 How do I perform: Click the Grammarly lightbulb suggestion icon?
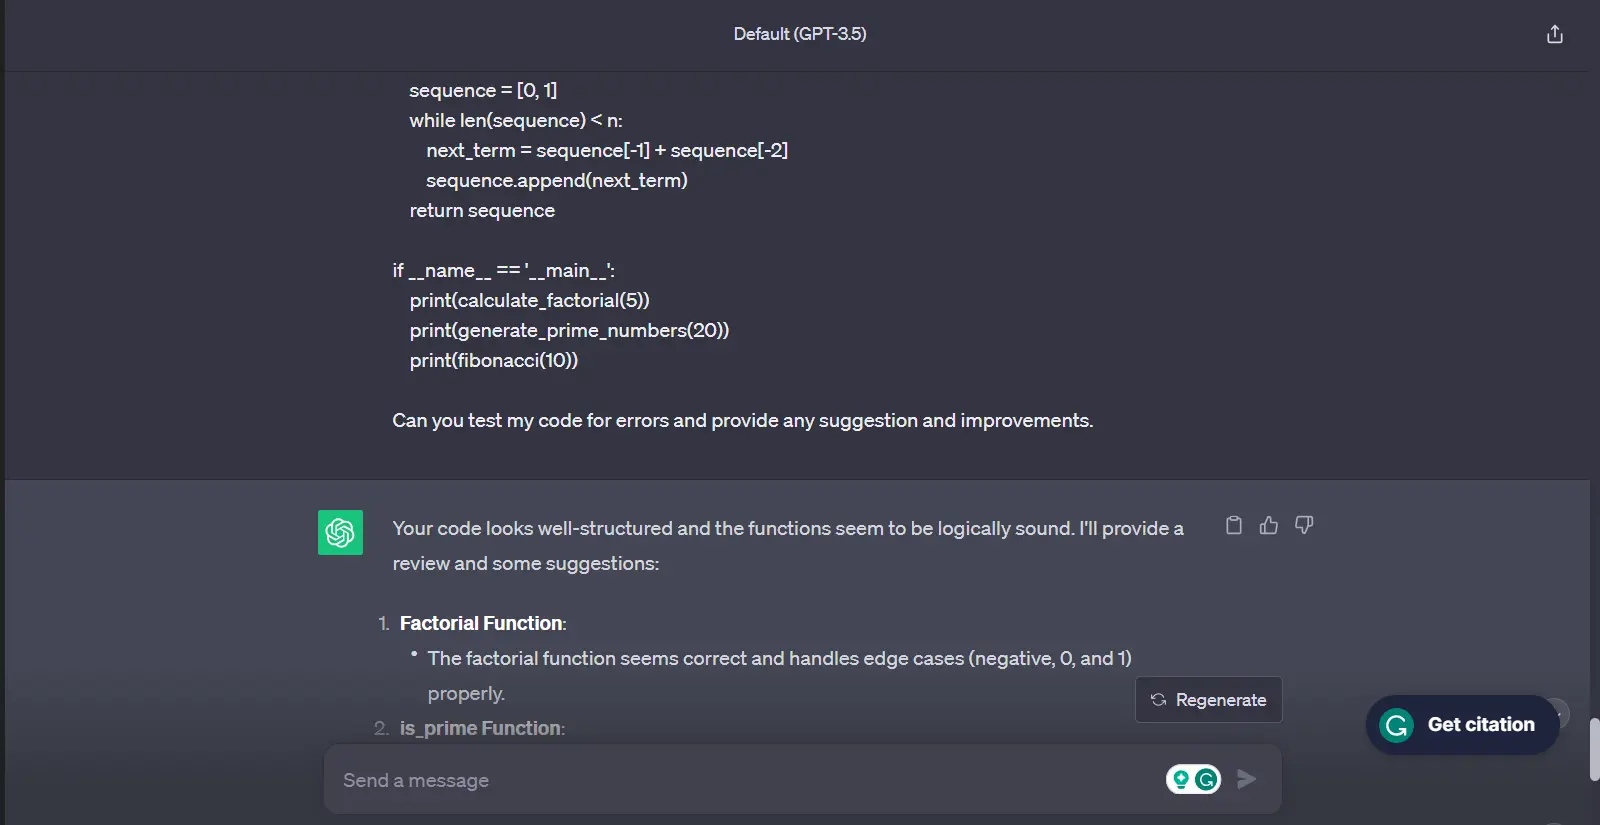pos(1181,779)
